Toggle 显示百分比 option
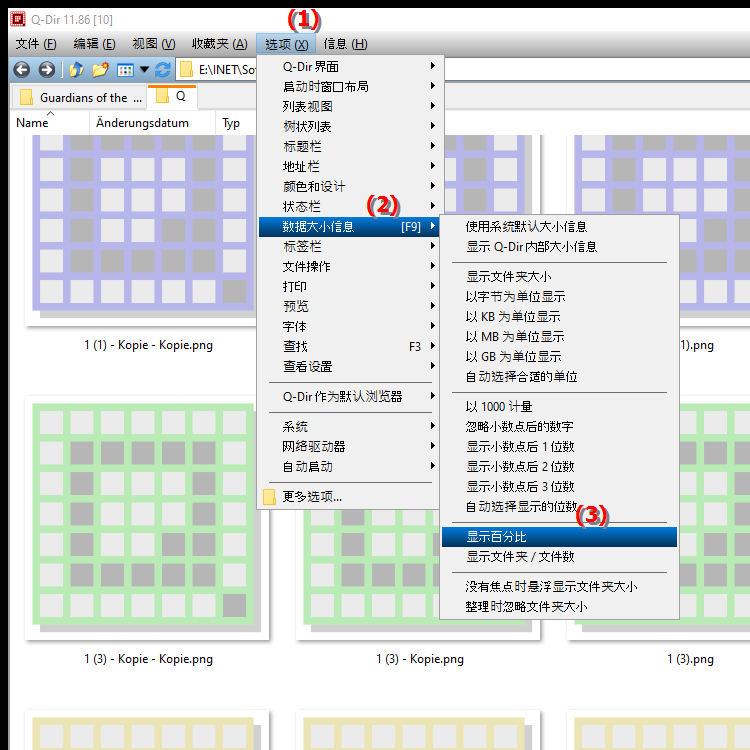 coord(559,537)
